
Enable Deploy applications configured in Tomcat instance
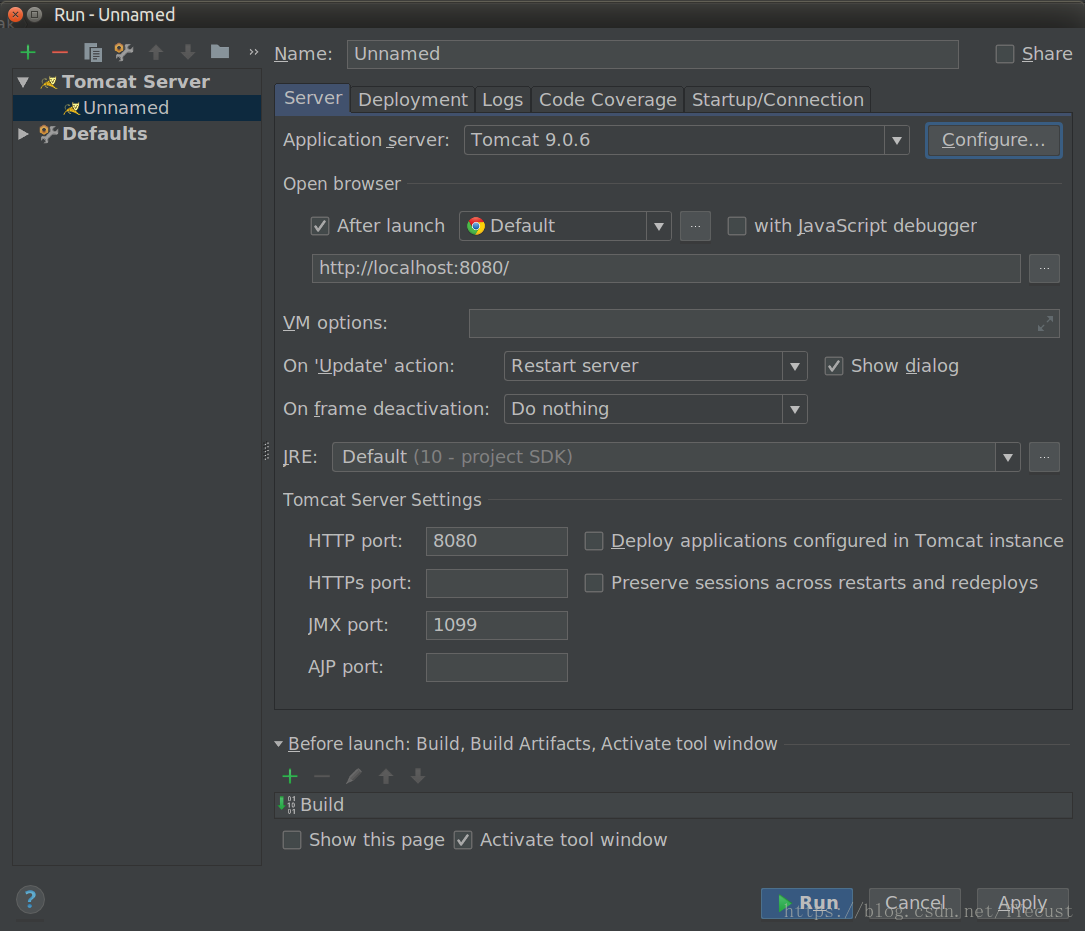[x=594, y=541]
